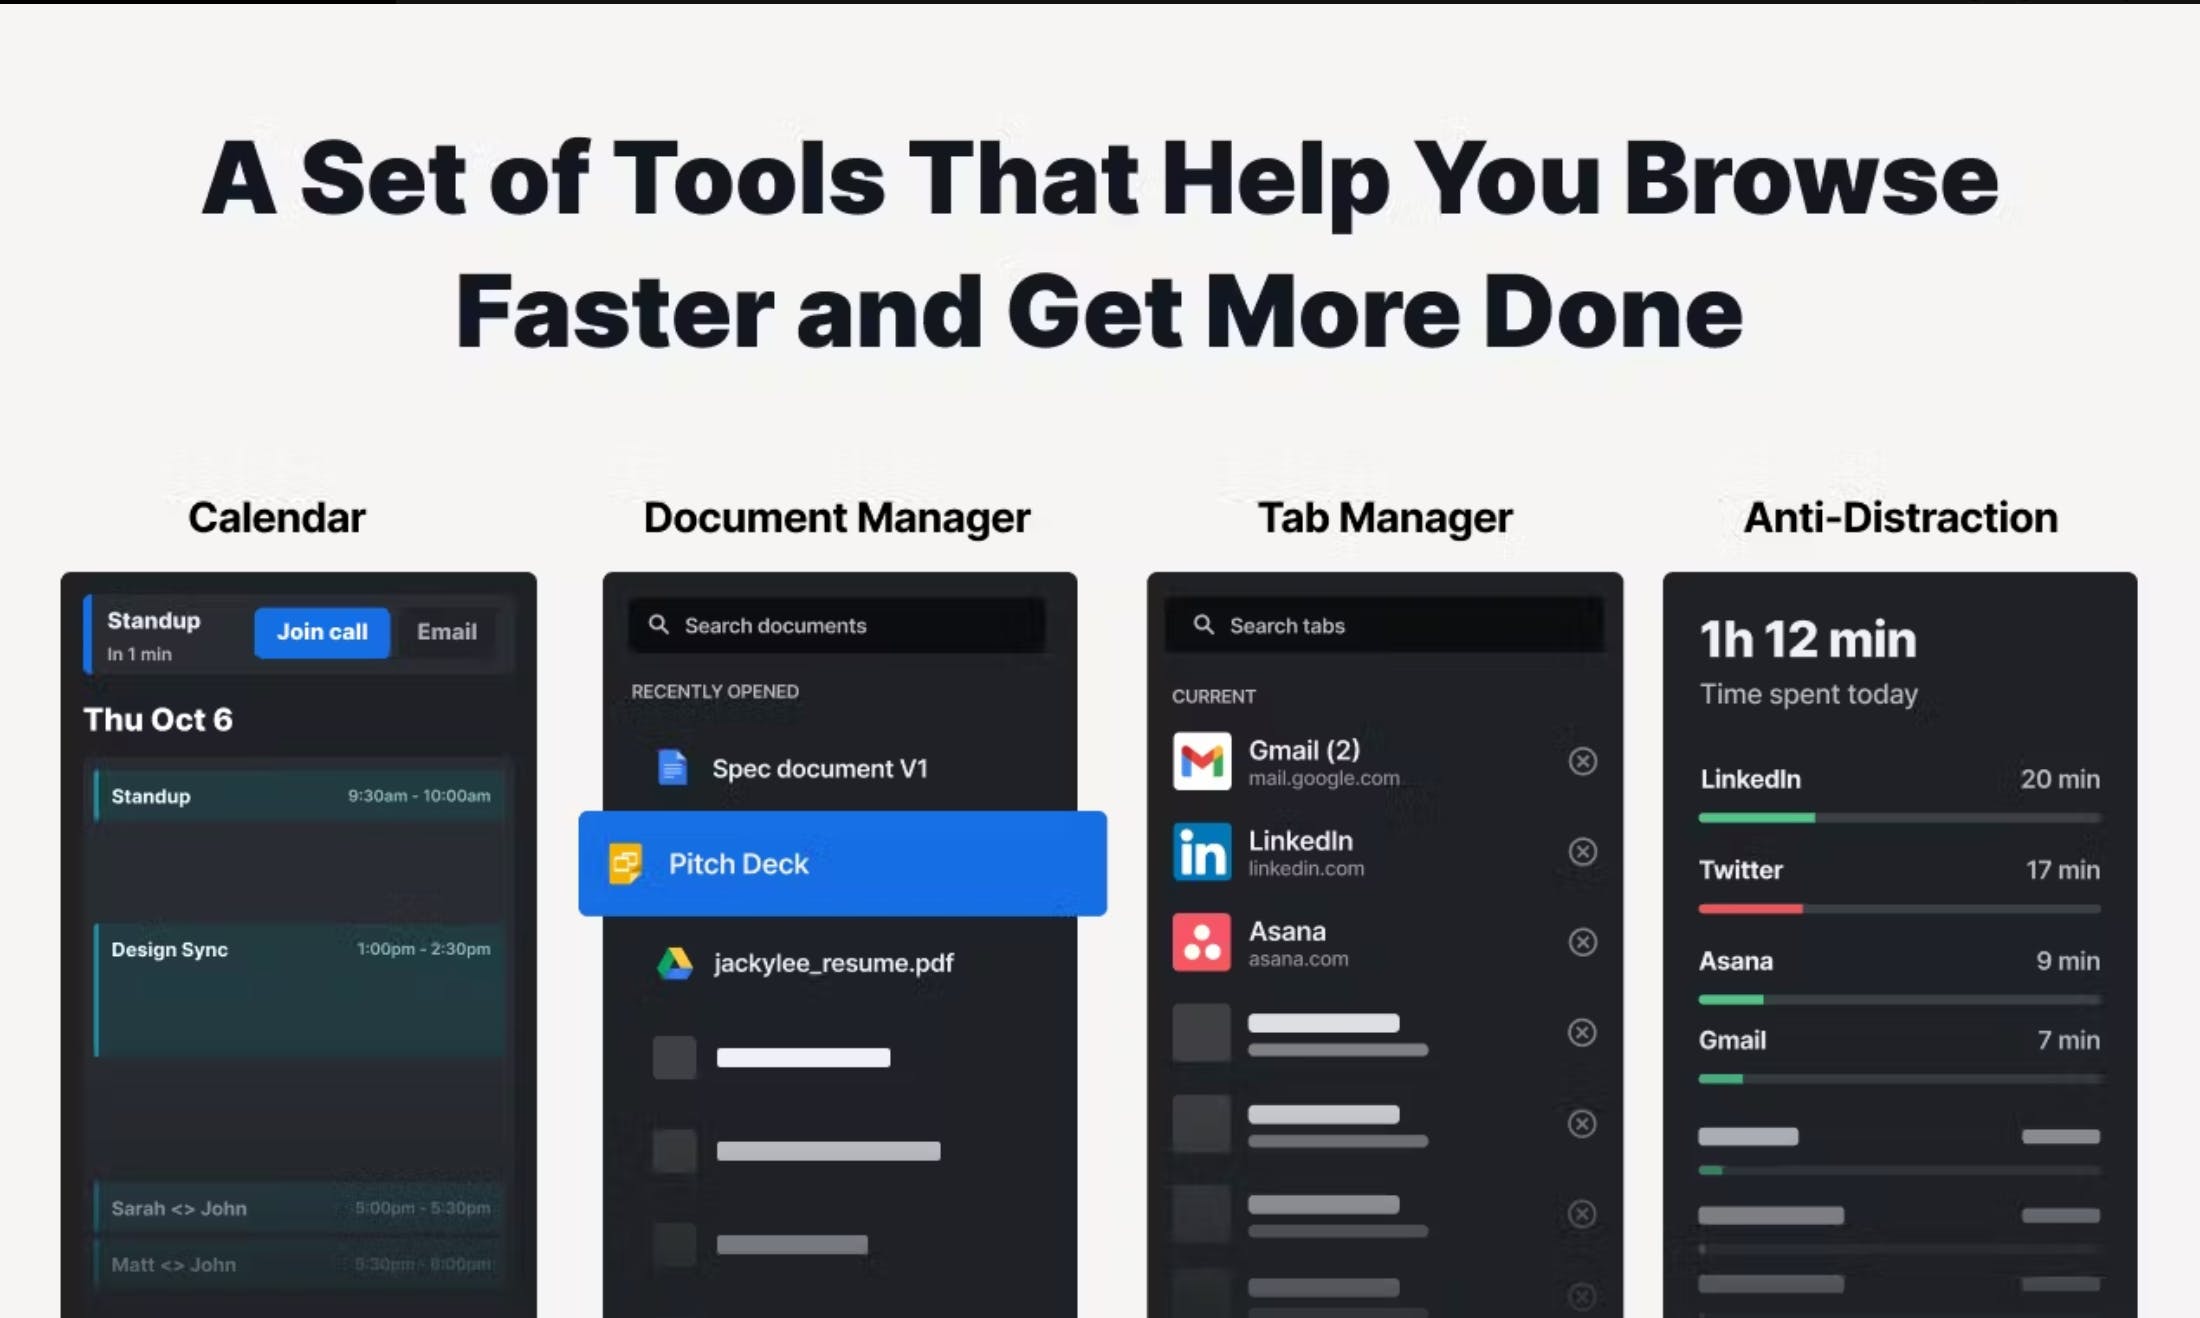The width and height of the screenshot is (2200, 1318).
Task: Select Pitch Deck in Document Manager
Action: click(840, 863)
